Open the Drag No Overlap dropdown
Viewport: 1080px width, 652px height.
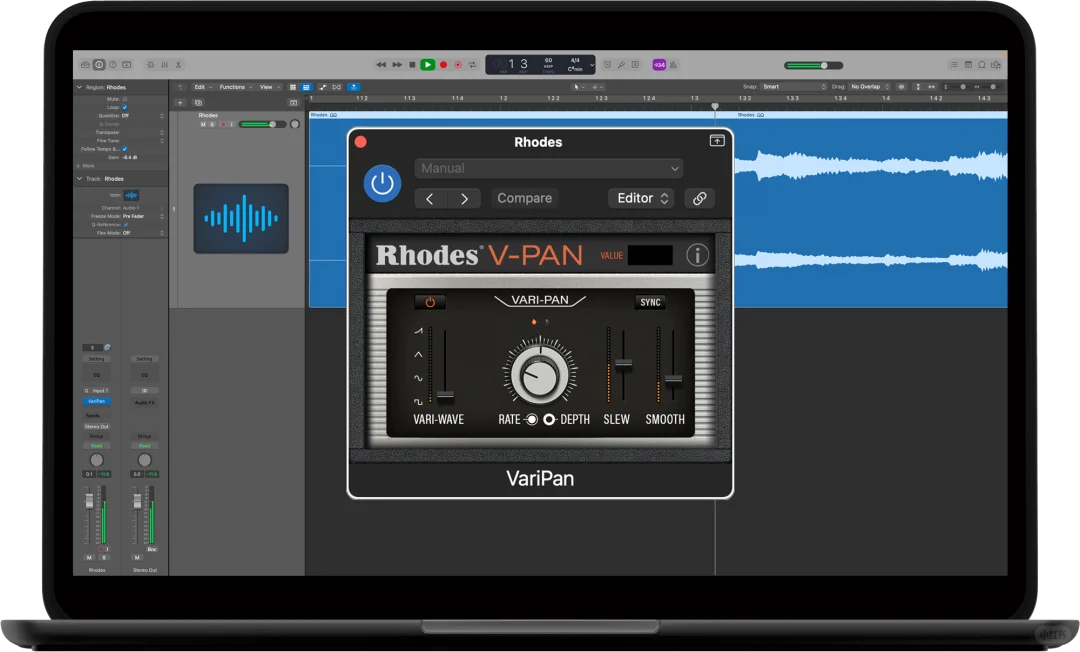click(870, 87)
